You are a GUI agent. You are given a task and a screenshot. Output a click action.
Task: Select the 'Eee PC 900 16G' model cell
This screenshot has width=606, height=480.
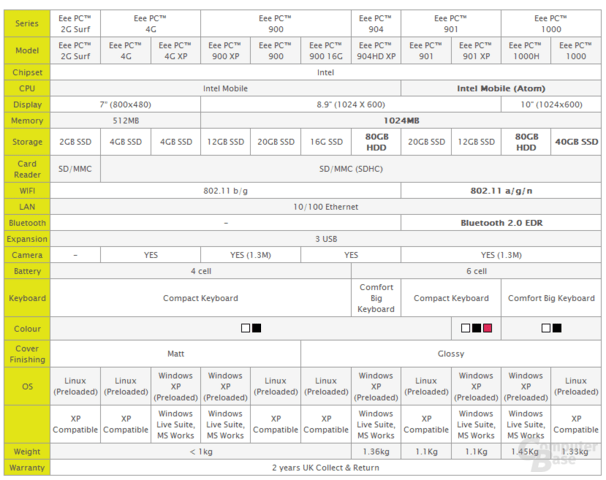[326, 51]
